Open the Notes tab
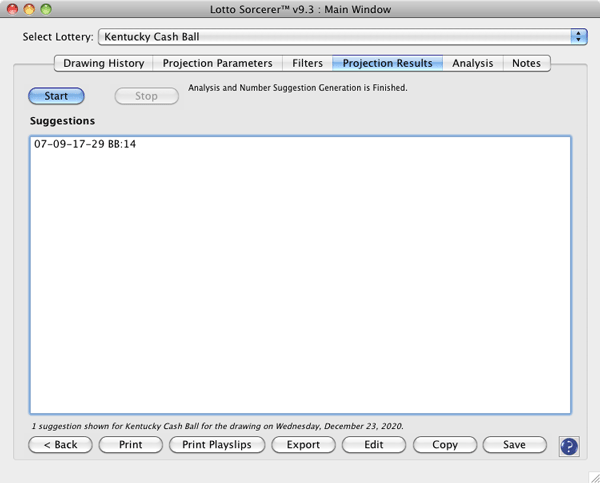This screenshot has height=483, width=600. (x=526, y=63)
